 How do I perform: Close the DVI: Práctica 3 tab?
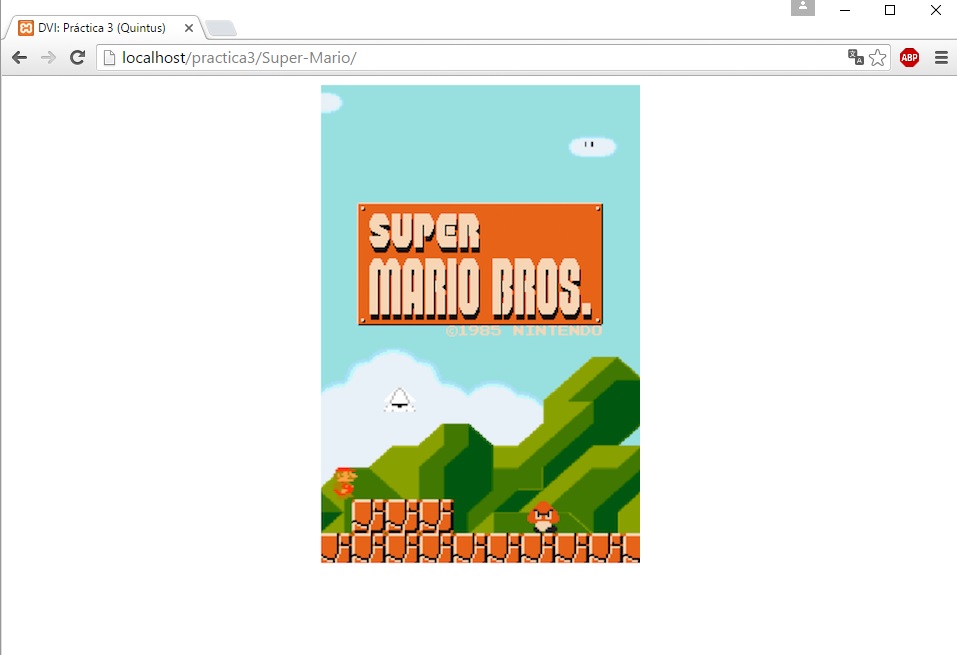click(189, 28)
